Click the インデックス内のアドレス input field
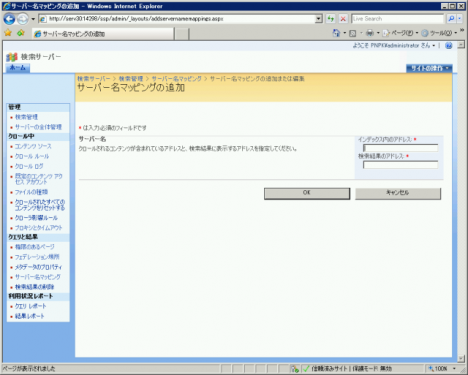 point(400,148)
